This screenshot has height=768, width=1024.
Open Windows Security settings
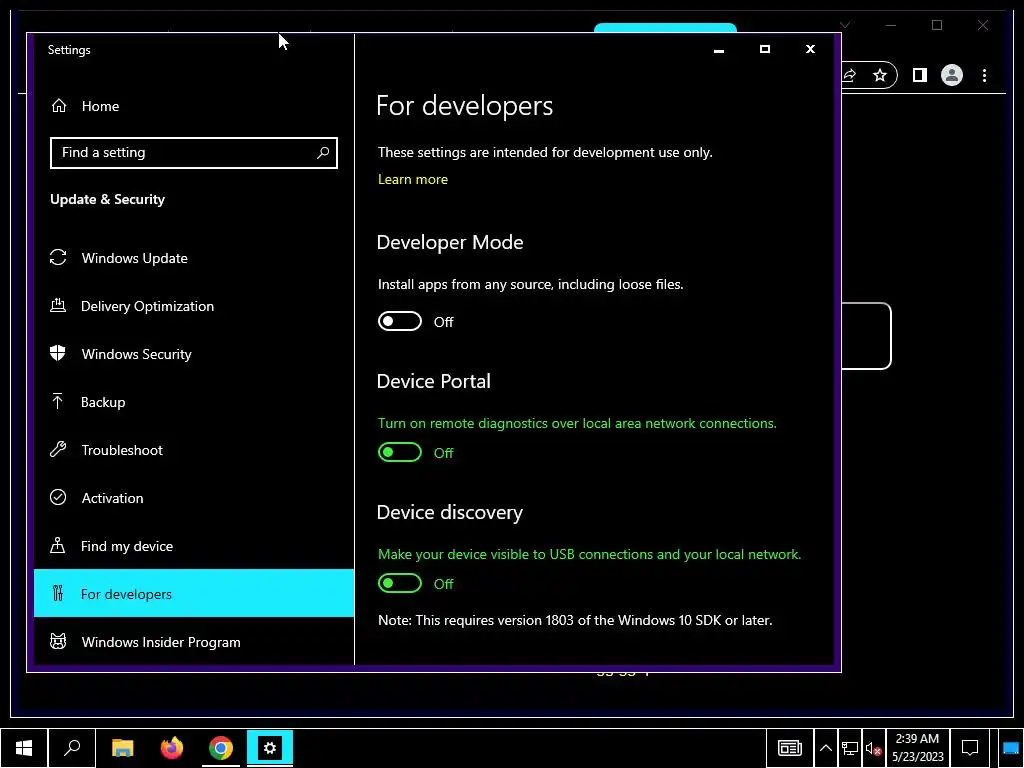click(x=193, y=354)
